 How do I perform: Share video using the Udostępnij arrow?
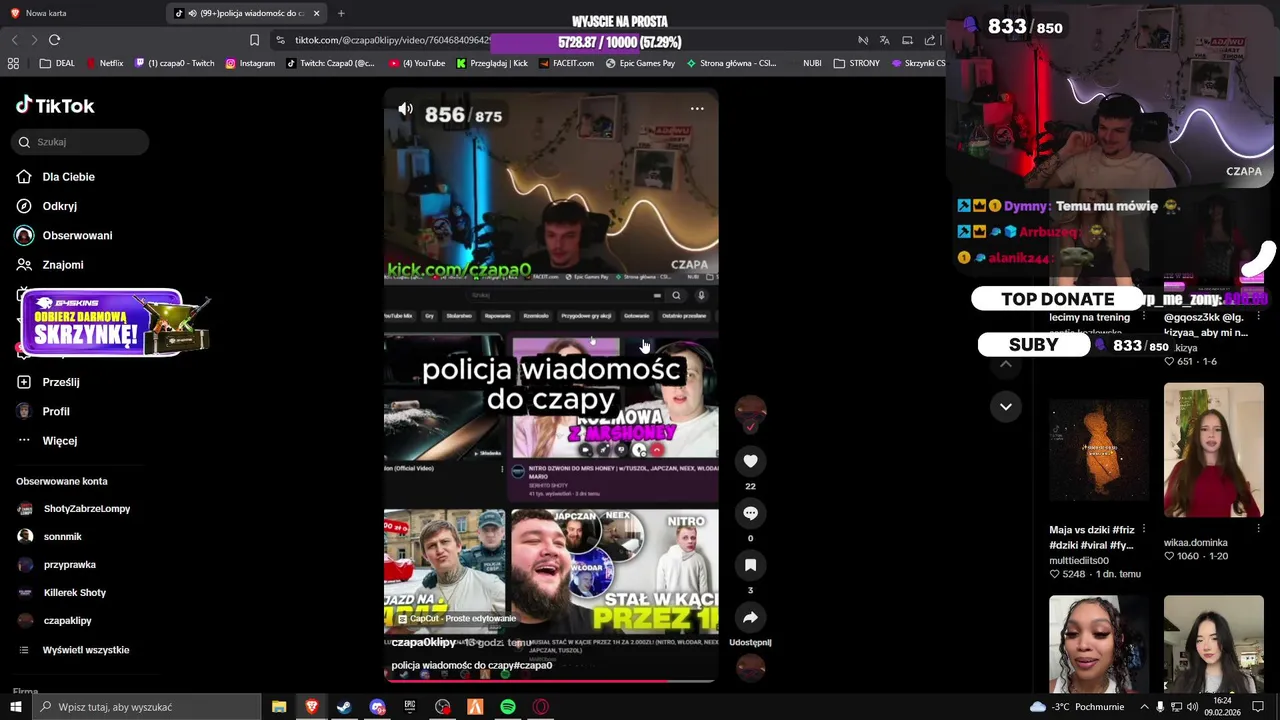tap(750, 617)
